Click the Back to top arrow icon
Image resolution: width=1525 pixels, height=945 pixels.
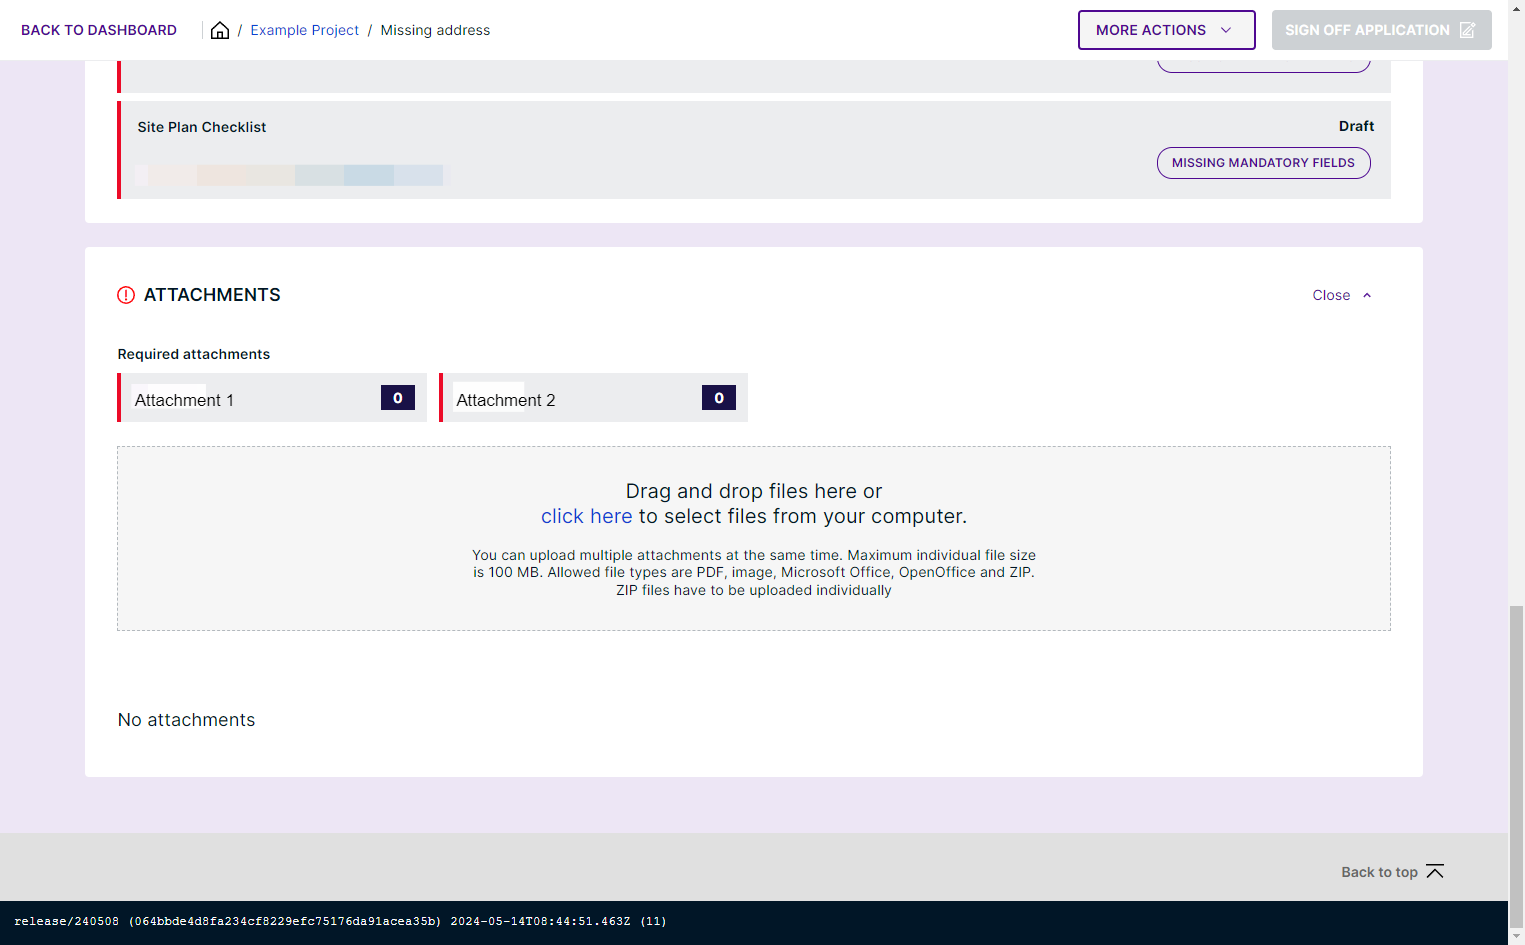pyautogui.click(x=1435, y=872)
